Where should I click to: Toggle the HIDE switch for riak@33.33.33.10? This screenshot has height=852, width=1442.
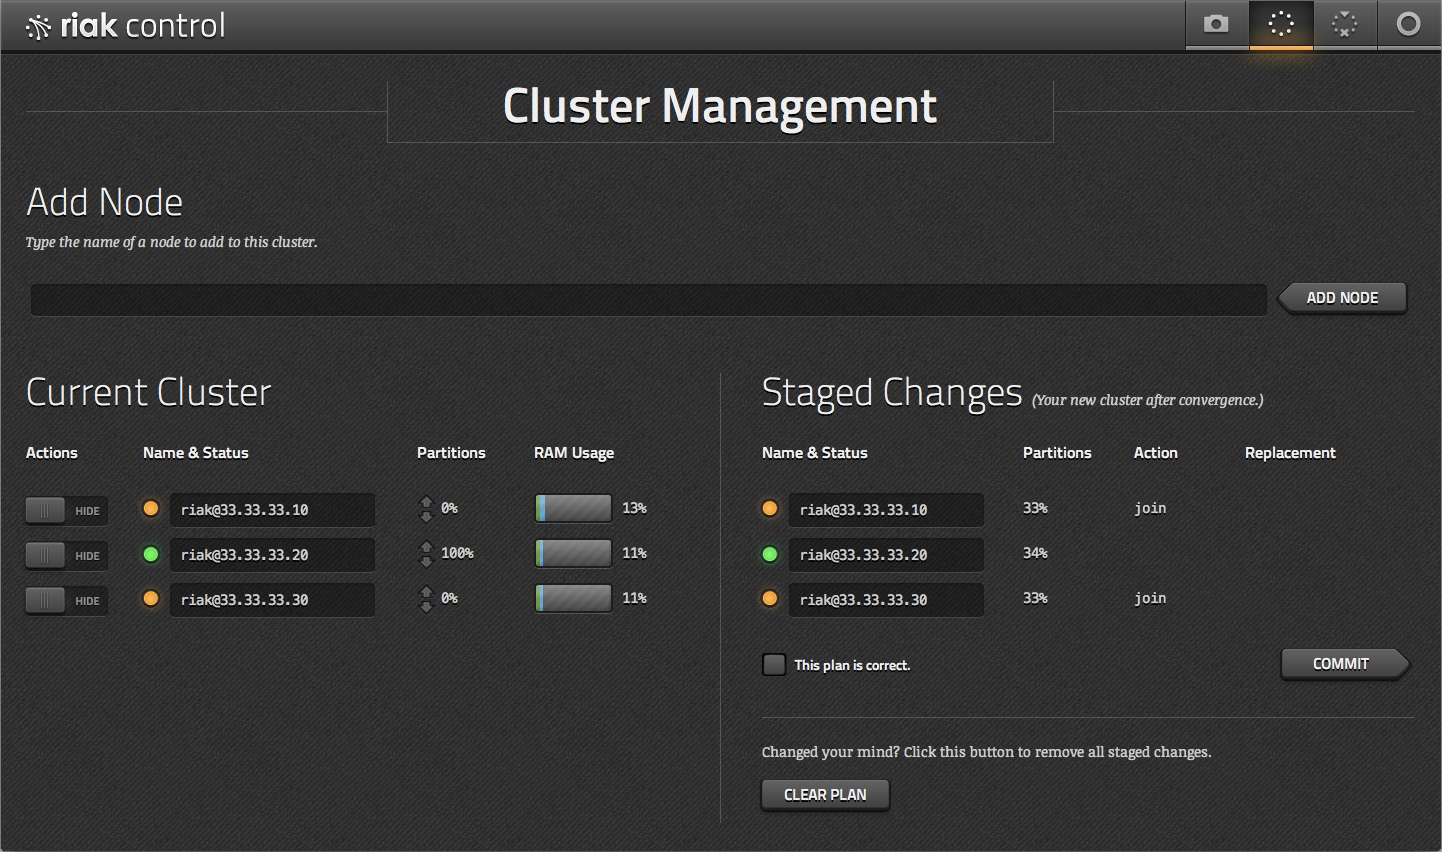coord(66,510)
